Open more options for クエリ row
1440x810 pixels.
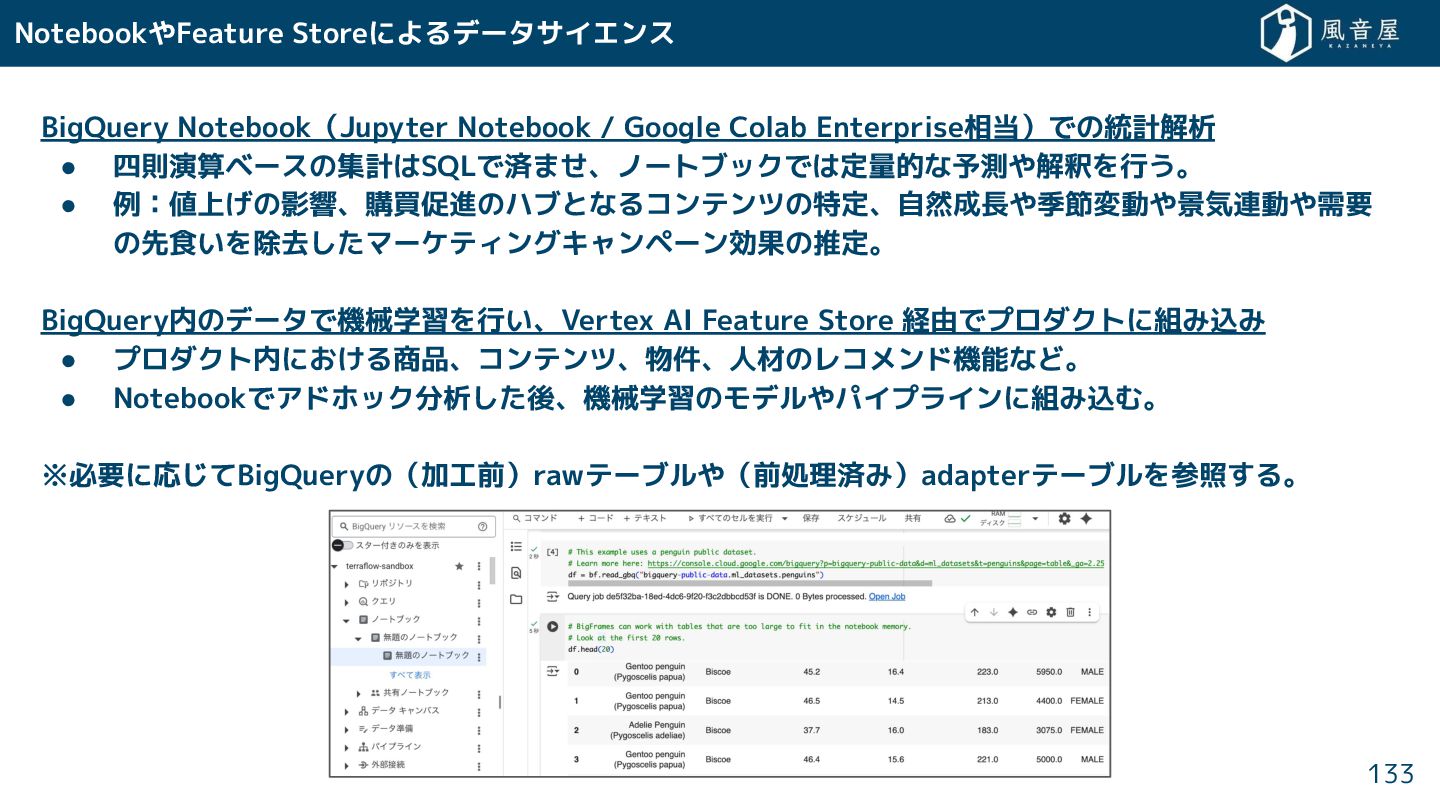click(480, 602)
